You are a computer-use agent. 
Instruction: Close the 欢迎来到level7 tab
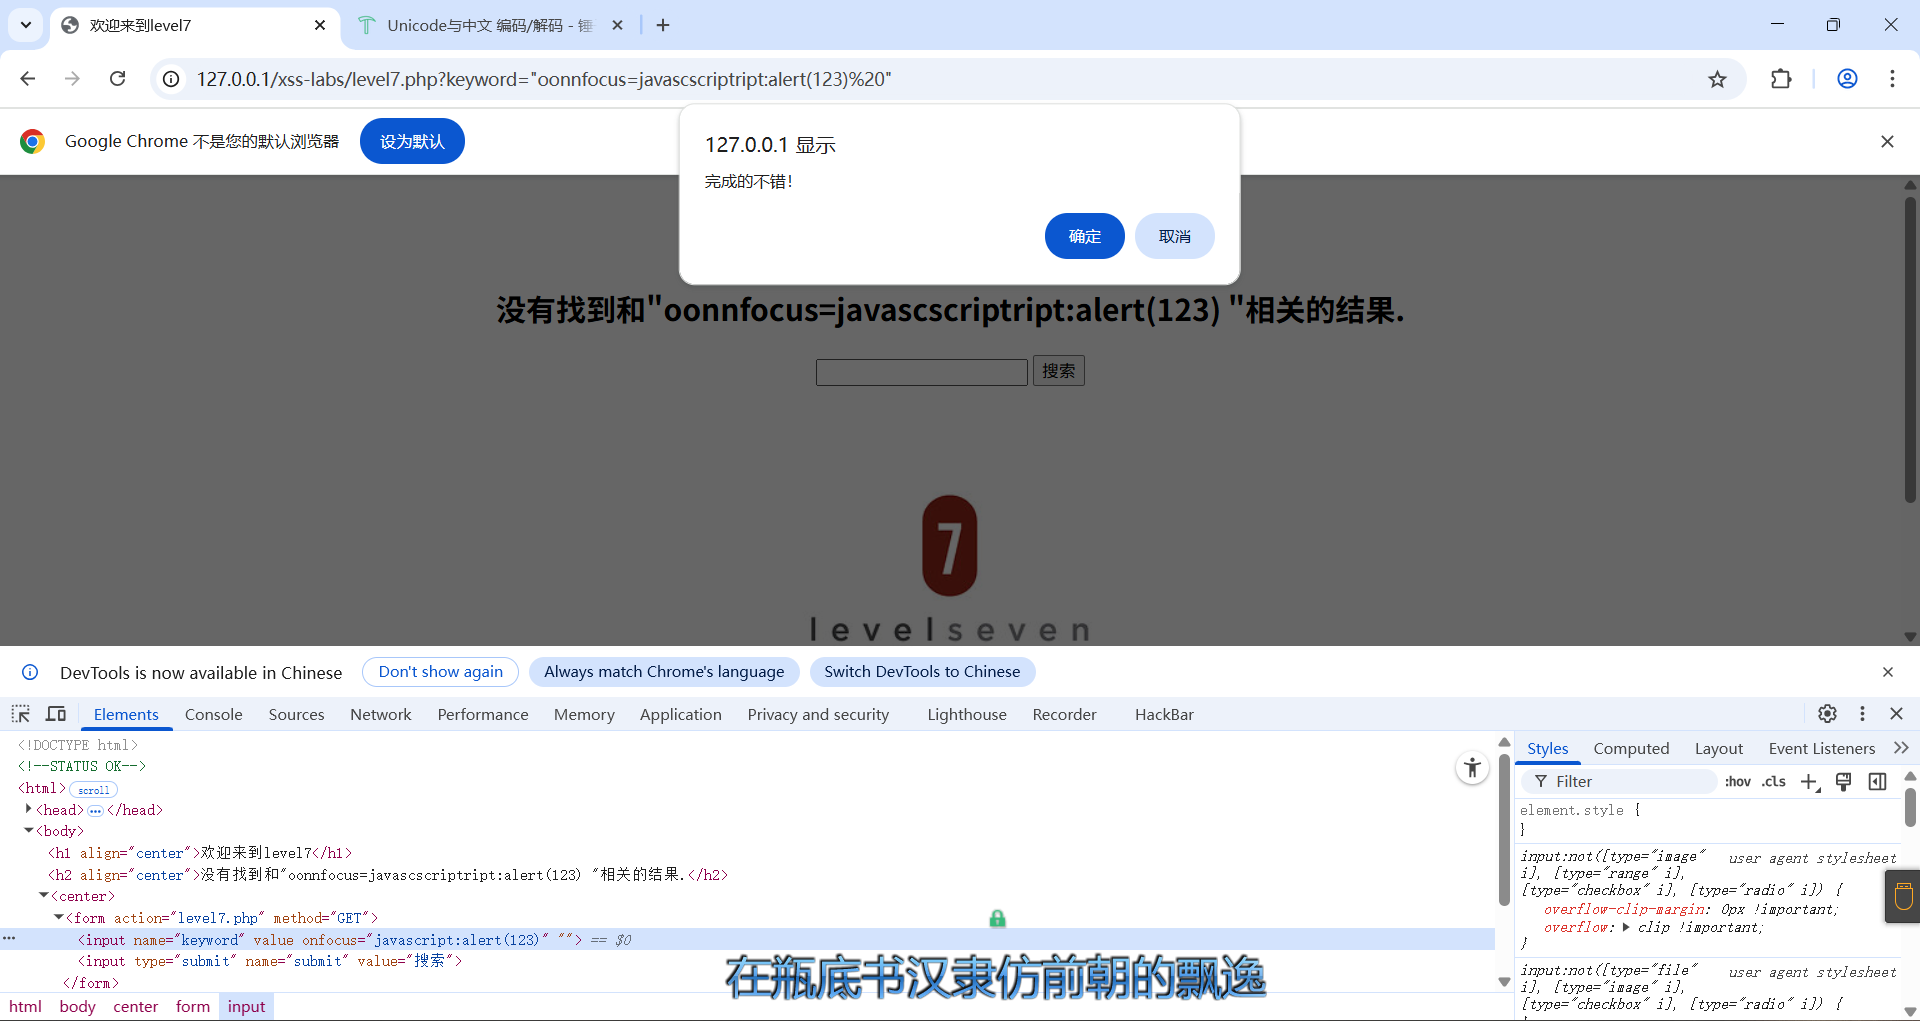320,25
